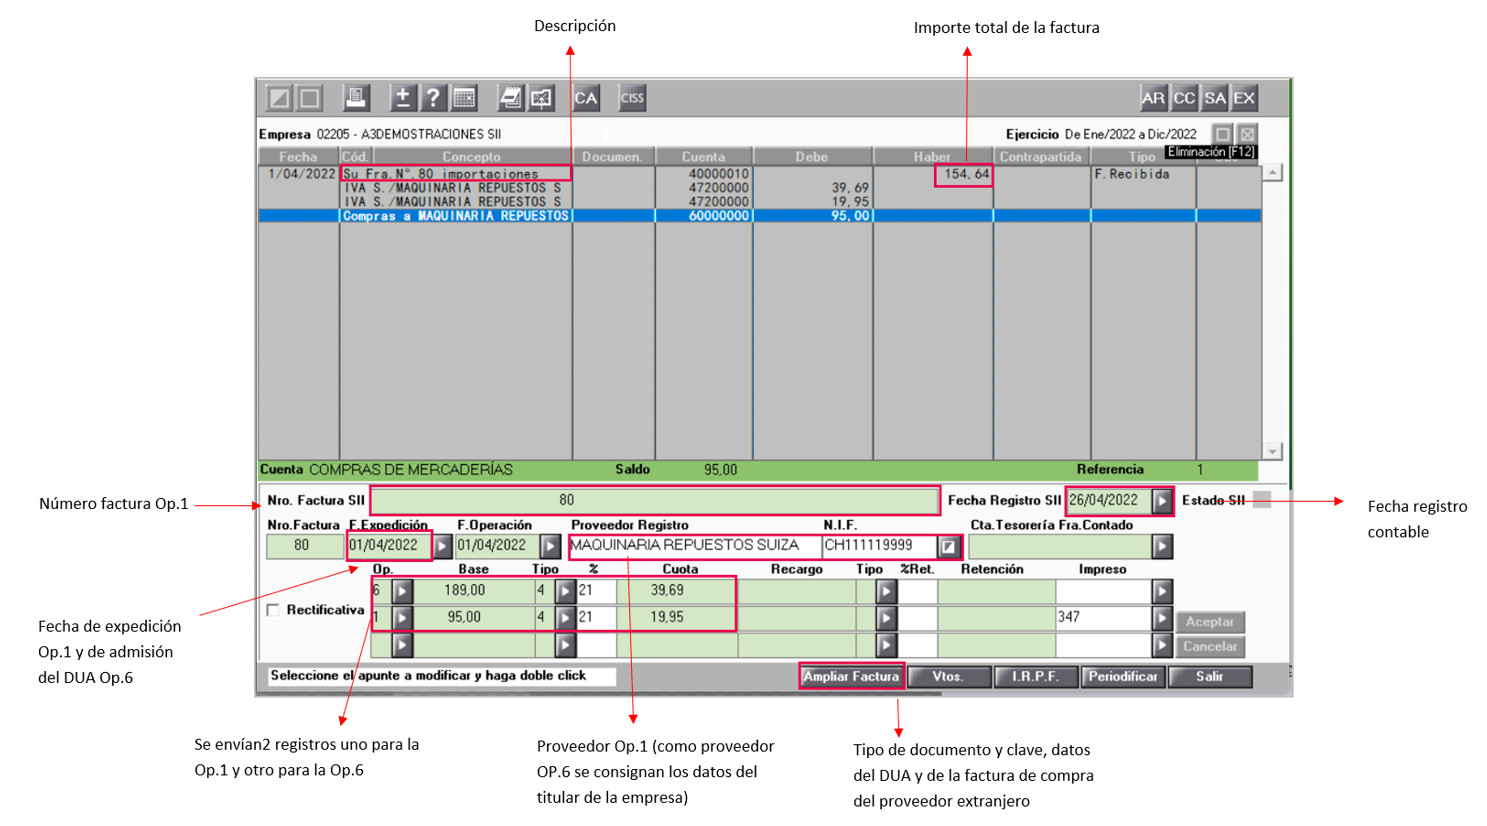Click the chart board icon beside CA
The width and height of the screenshot is (1487, 826).
[541, 97]
